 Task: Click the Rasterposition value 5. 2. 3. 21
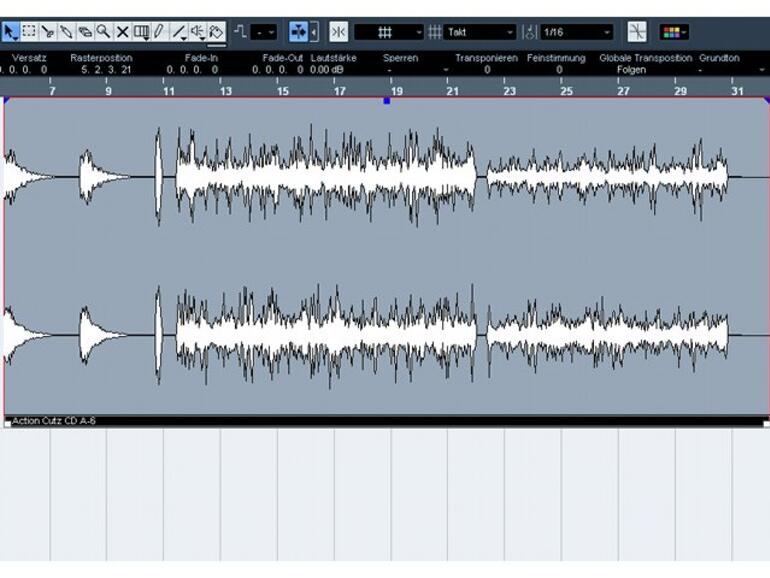tap(106, 70)
